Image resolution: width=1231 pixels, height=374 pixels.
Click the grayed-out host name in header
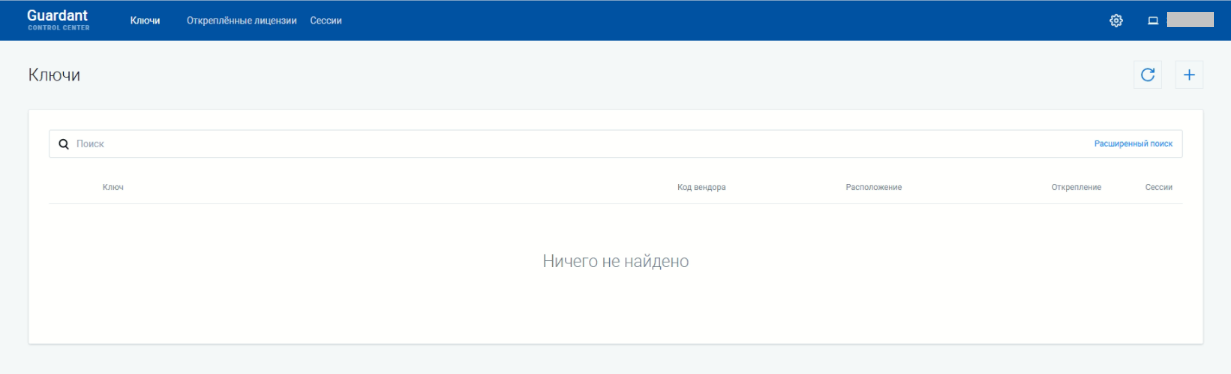coord(1190,20)
